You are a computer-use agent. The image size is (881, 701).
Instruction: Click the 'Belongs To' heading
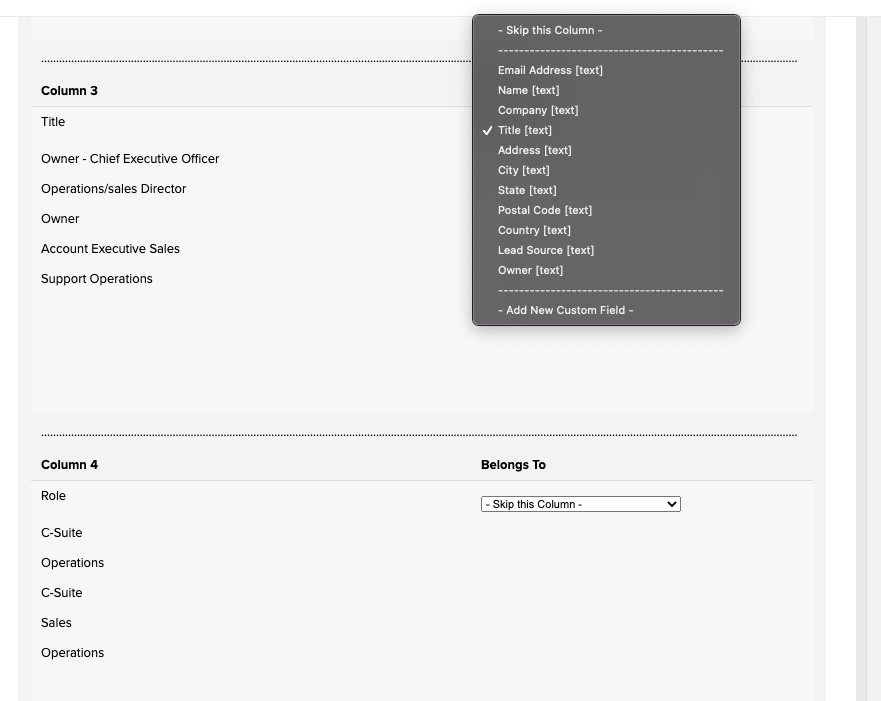[513, 465]
